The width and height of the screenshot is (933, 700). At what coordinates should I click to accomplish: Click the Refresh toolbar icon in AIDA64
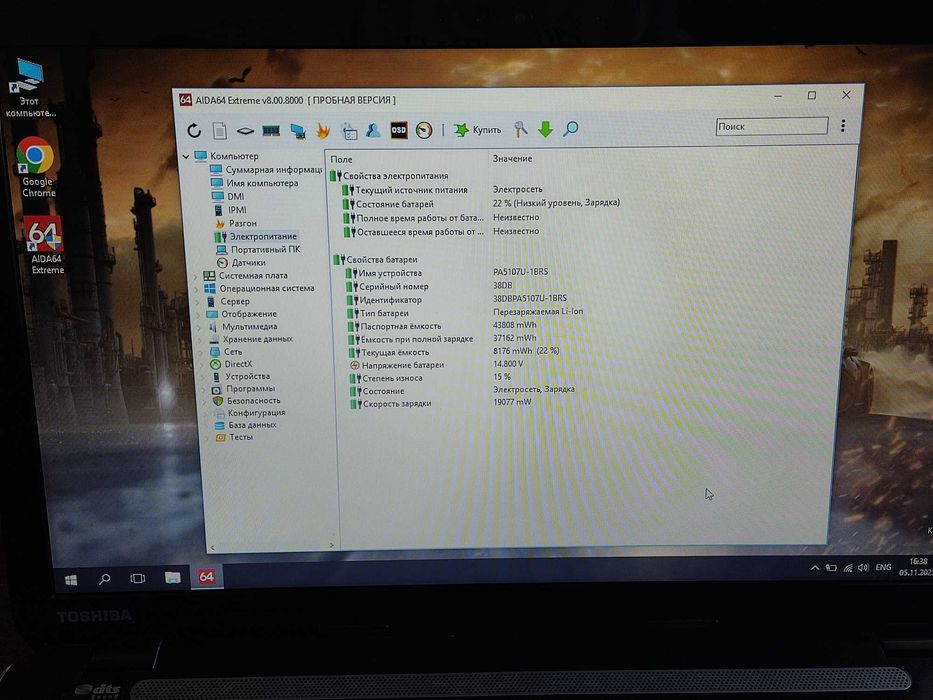pos(194,130)
